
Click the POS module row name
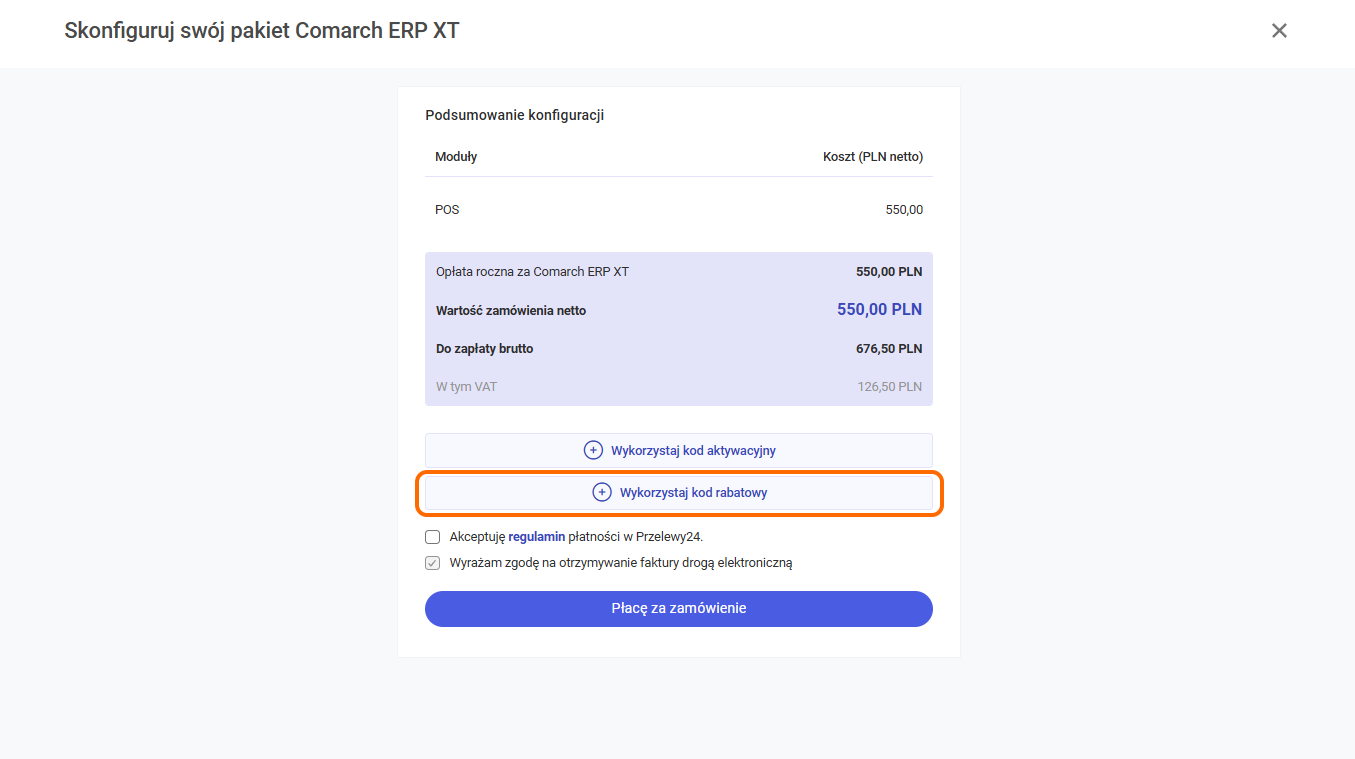click(447, 210)
